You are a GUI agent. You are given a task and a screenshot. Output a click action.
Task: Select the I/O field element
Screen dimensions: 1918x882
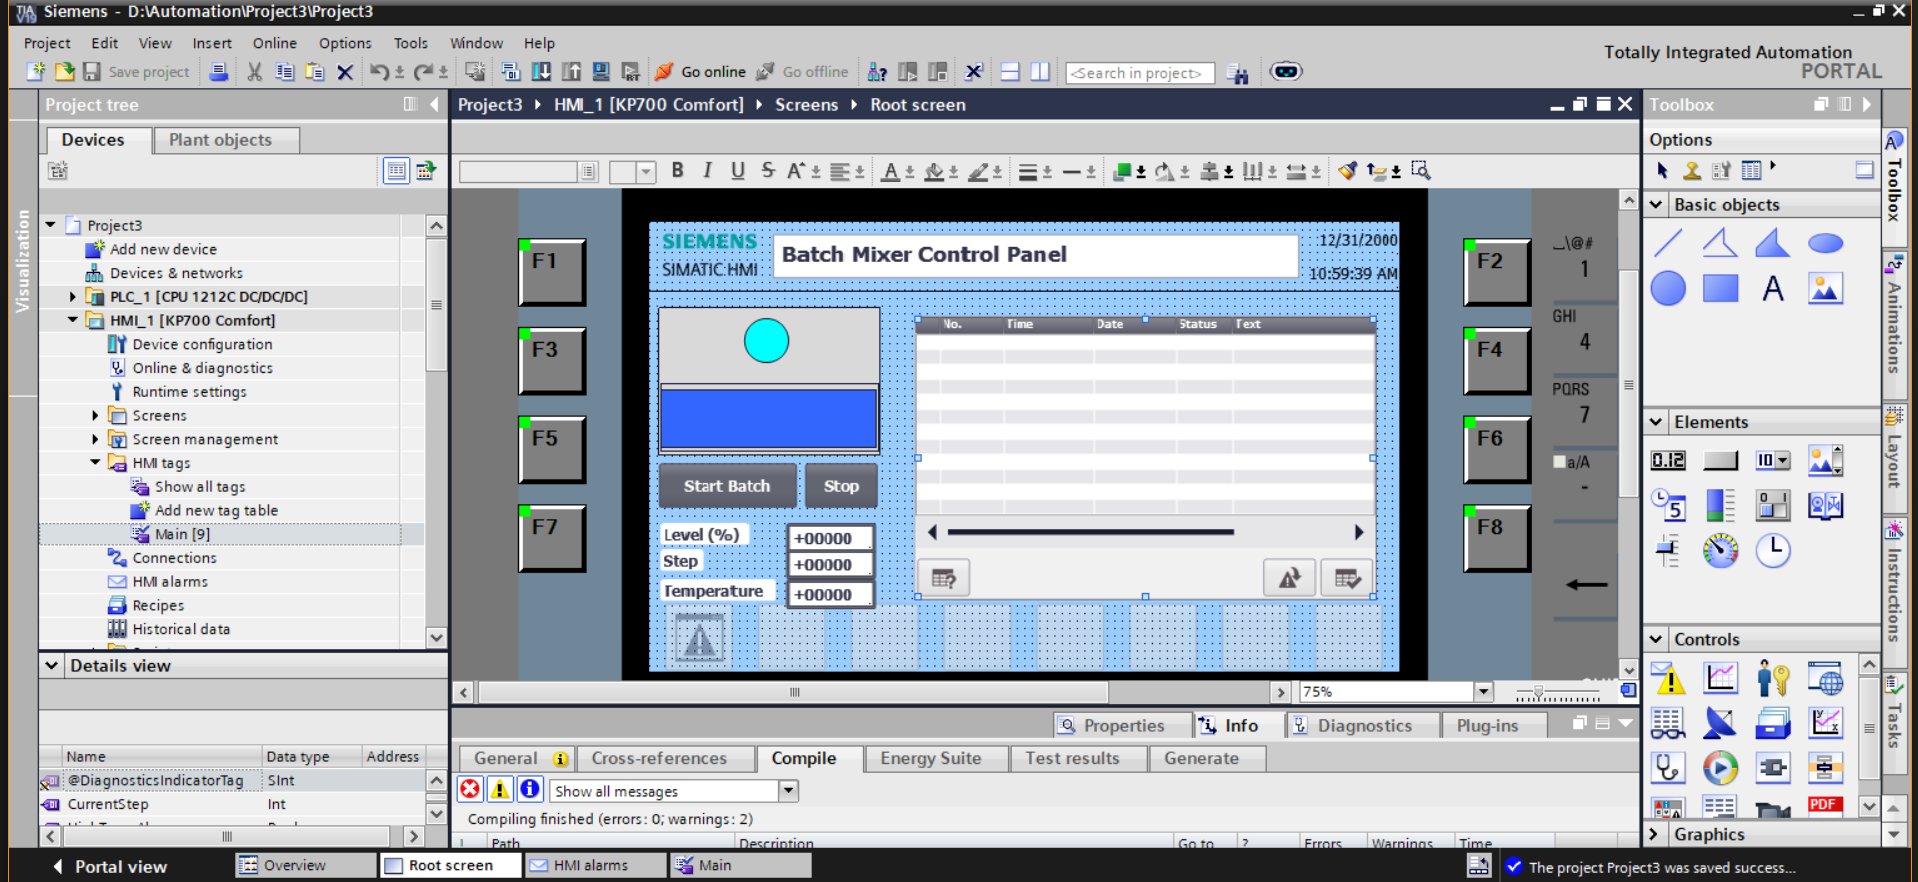click(x=1668, y=460)
